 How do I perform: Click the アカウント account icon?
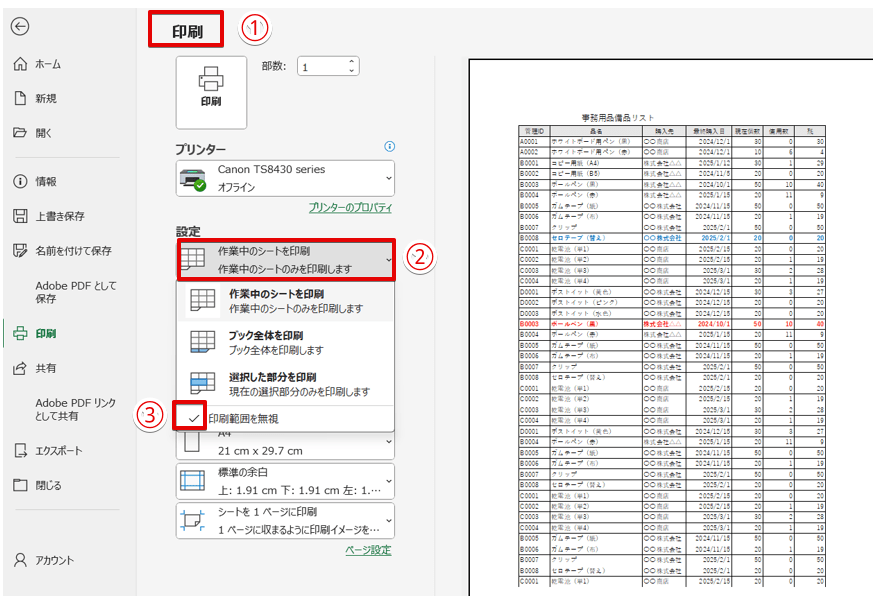coord(20,560)
